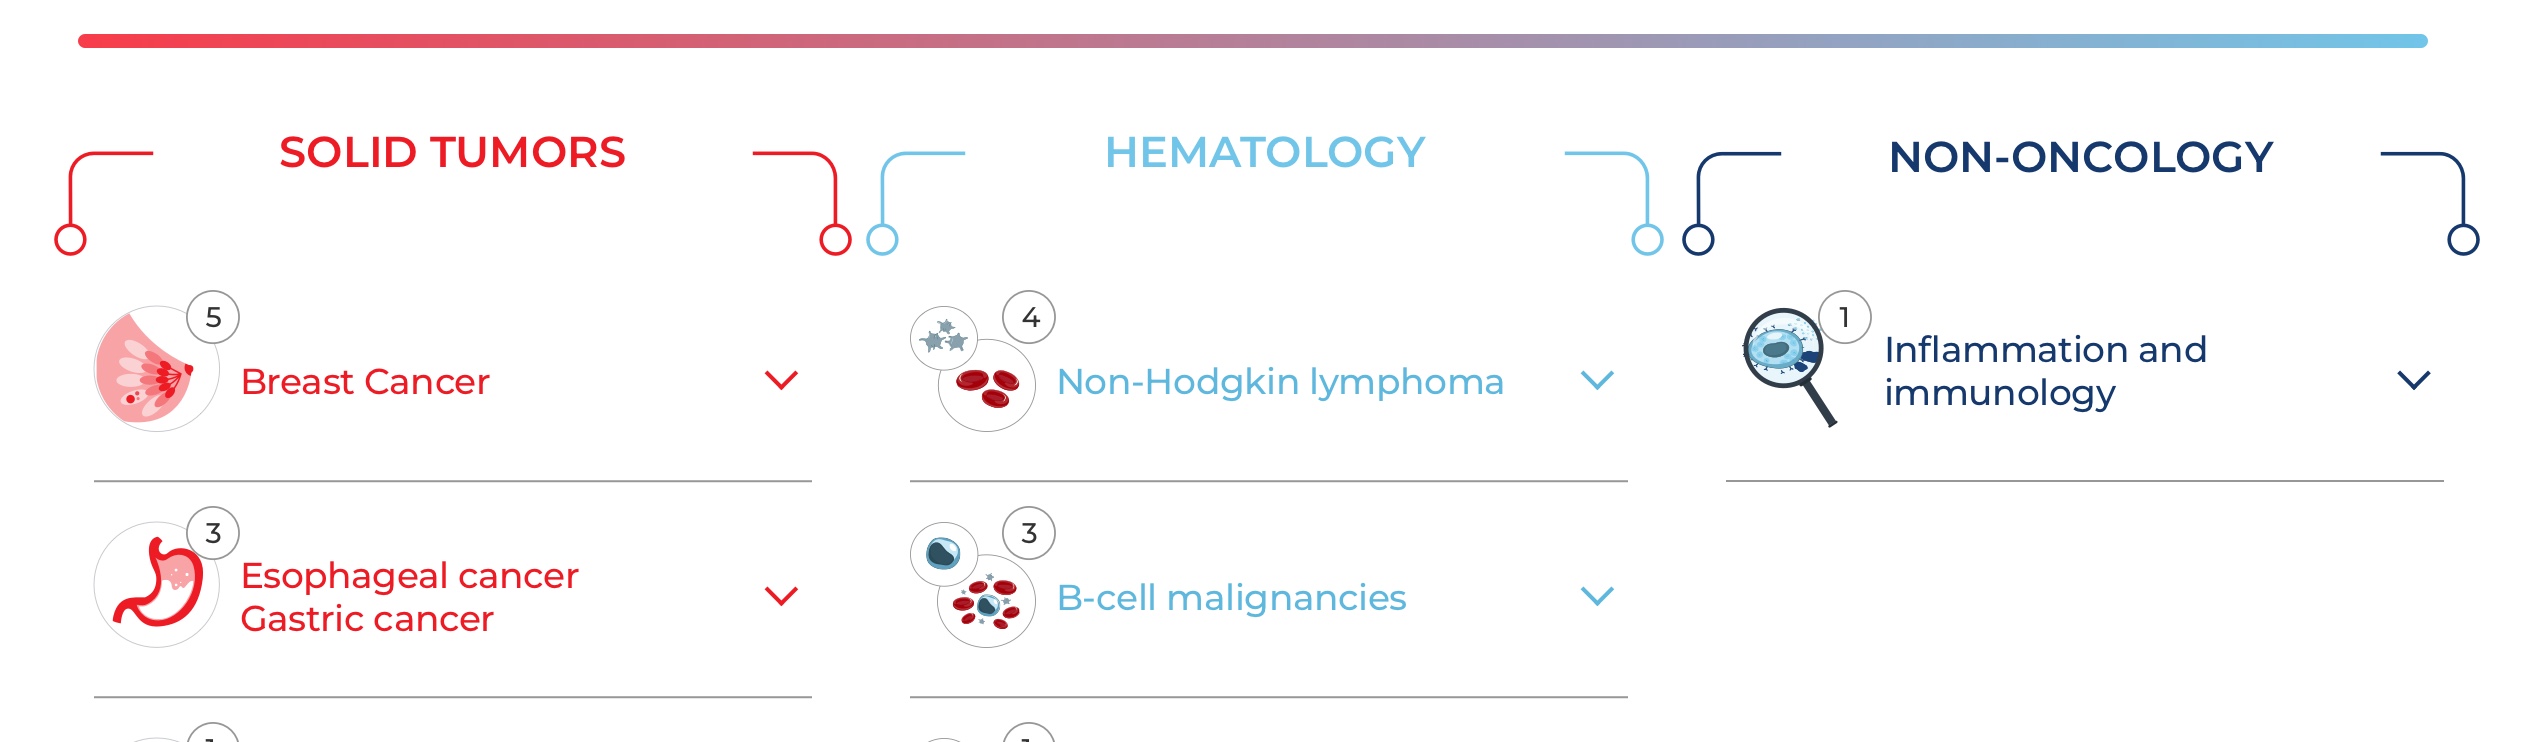Screen dimensions: 2534x742
Task: Select the NON-ONCOLOGY heading
Action: click(2081, 157)
